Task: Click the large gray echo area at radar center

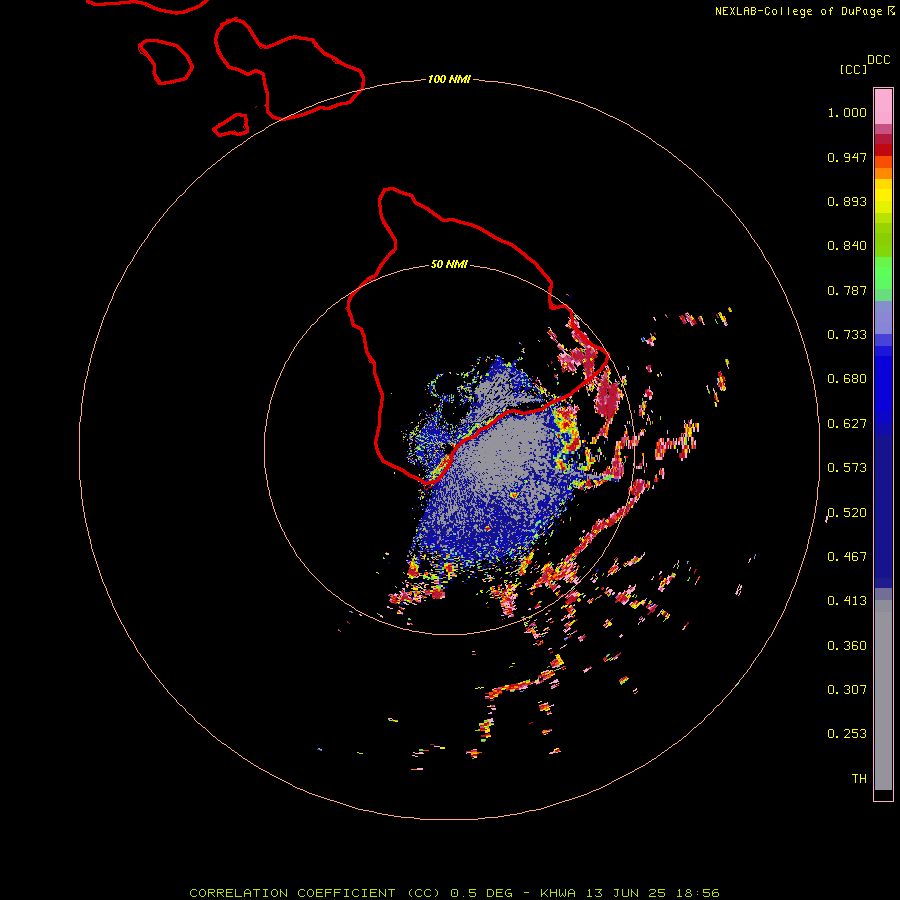Action: pos(505,453)
